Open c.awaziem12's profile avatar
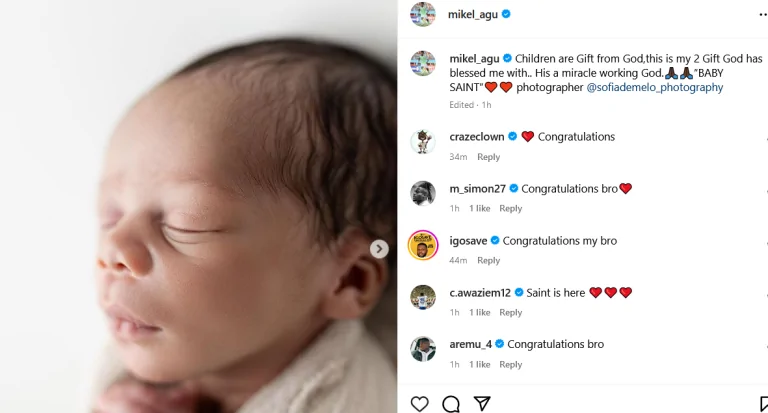Viewport: 768px width, 413px height. coord(423,297)
